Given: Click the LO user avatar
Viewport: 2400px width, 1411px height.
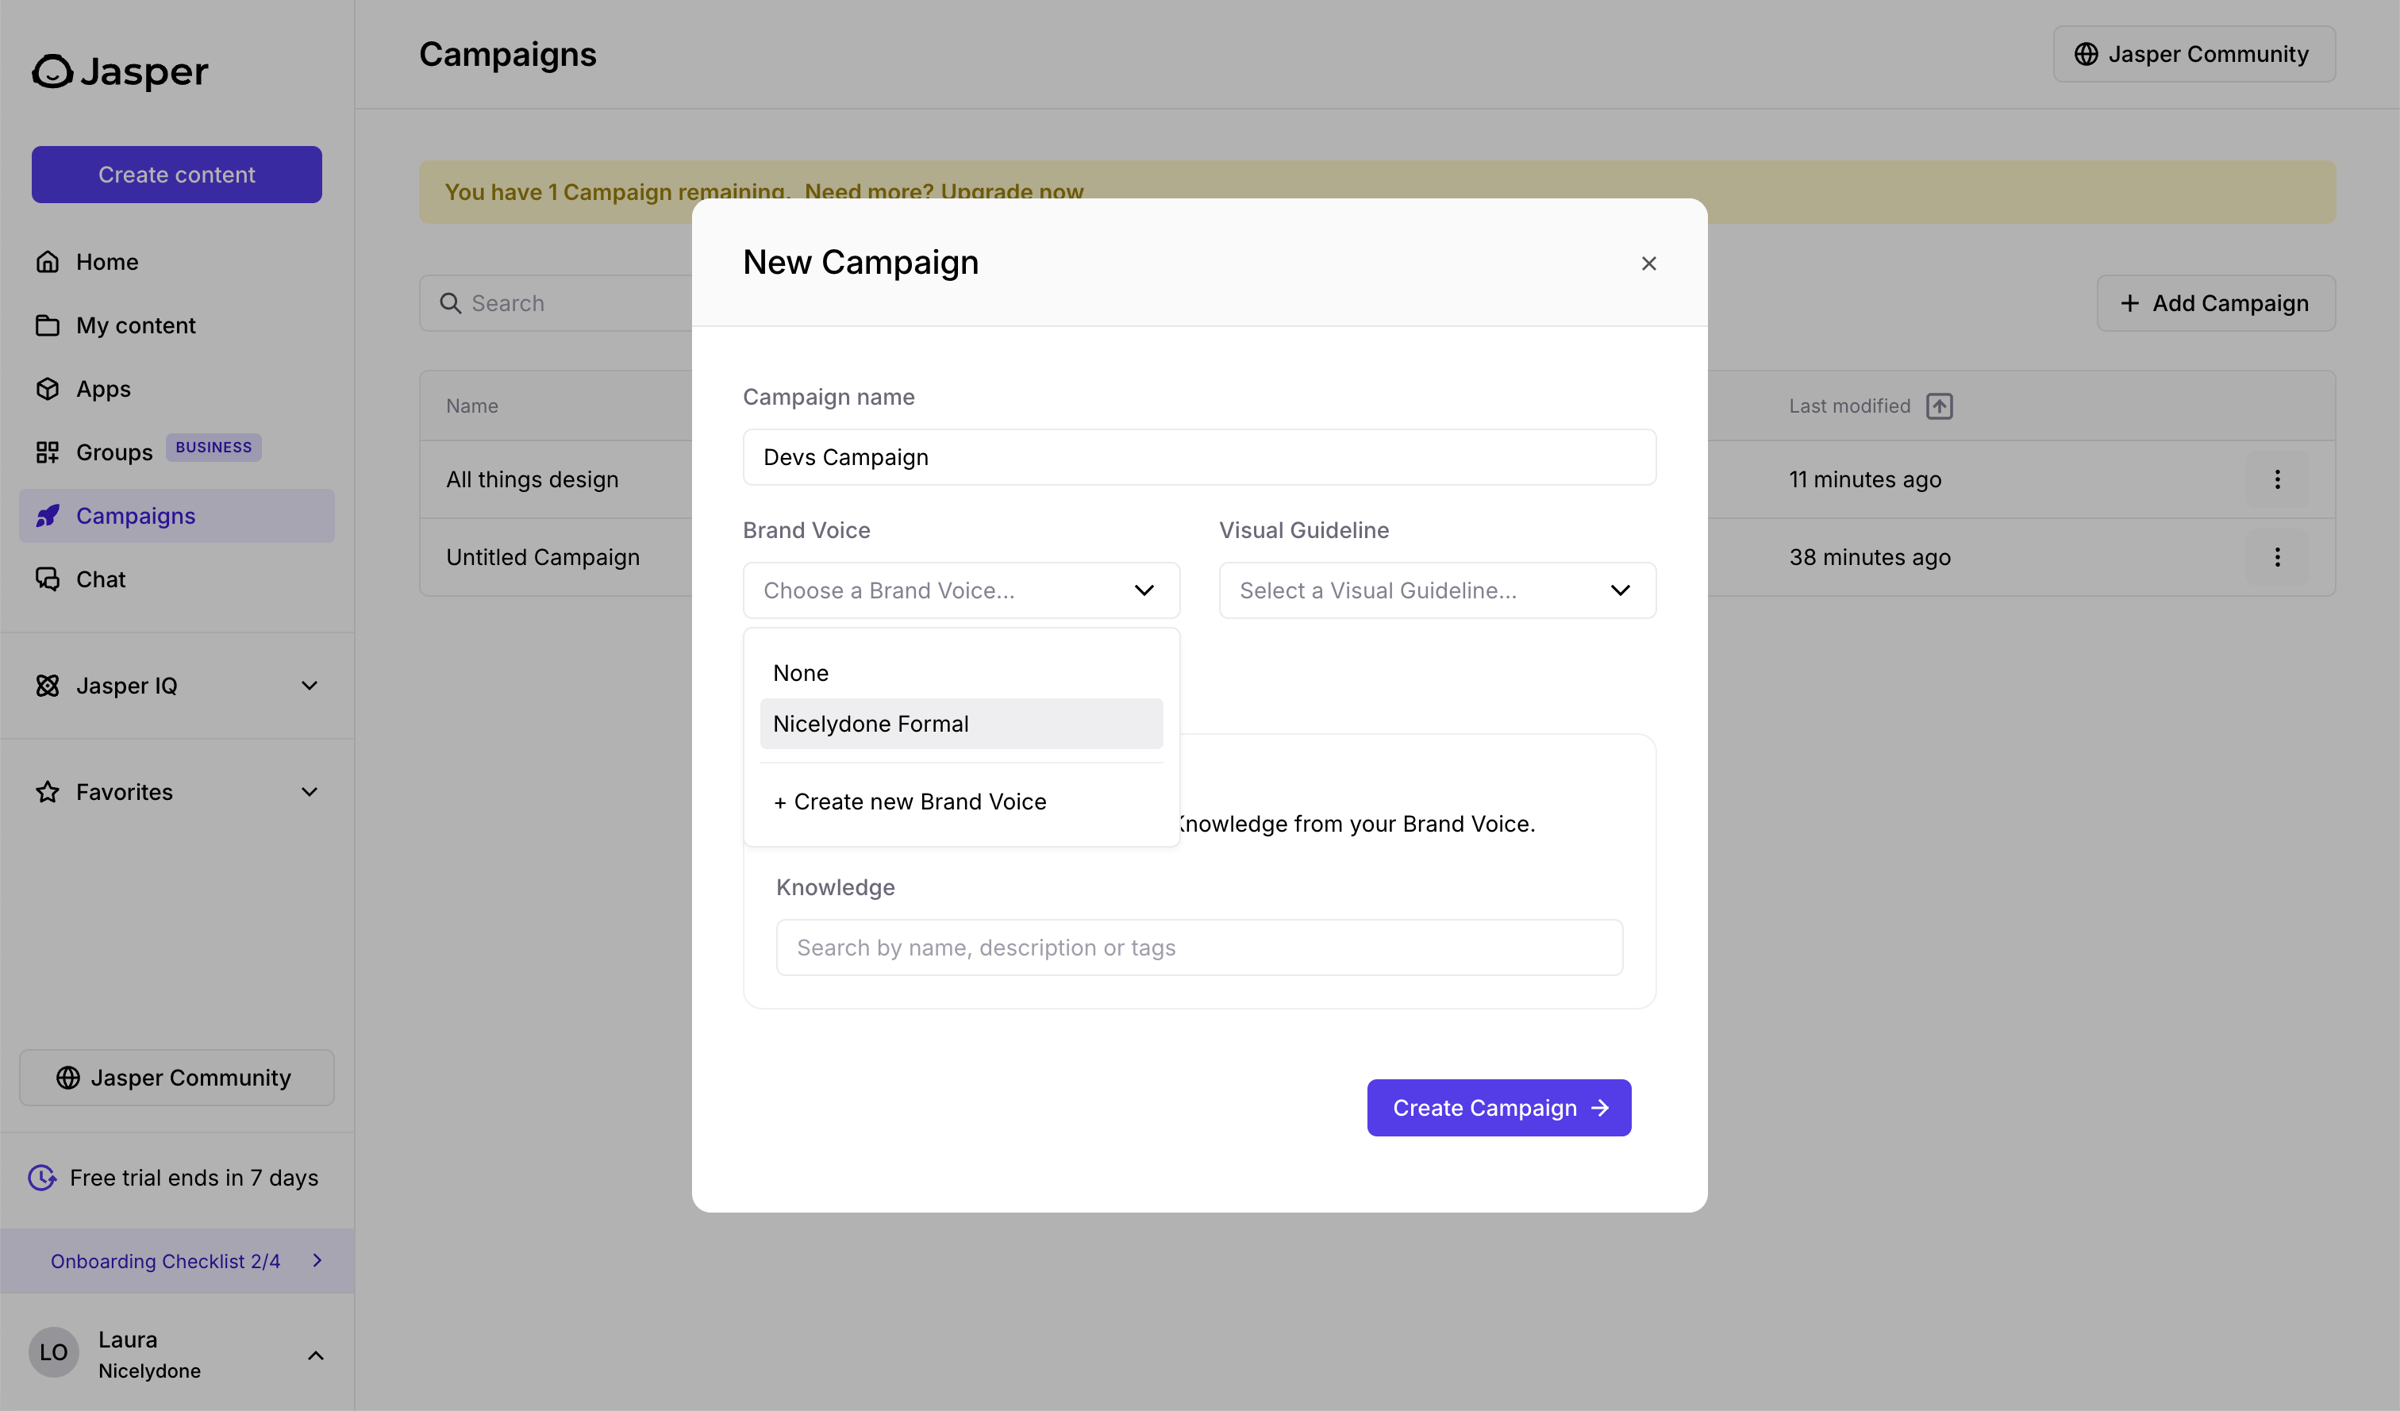Looking at the screenshot, I should point(54,1353).
